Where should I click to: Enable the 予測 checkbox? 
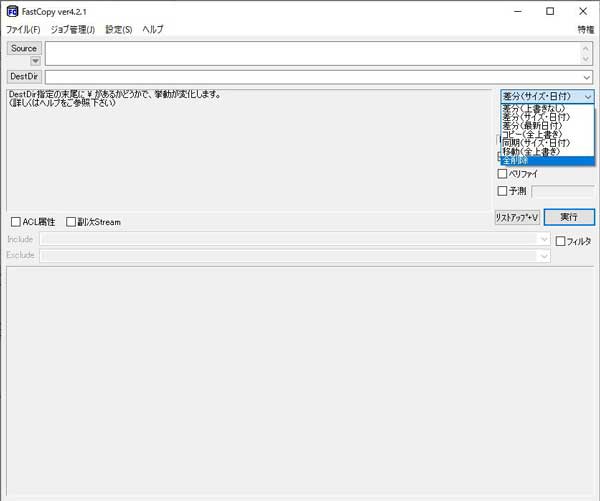point(502,191)
